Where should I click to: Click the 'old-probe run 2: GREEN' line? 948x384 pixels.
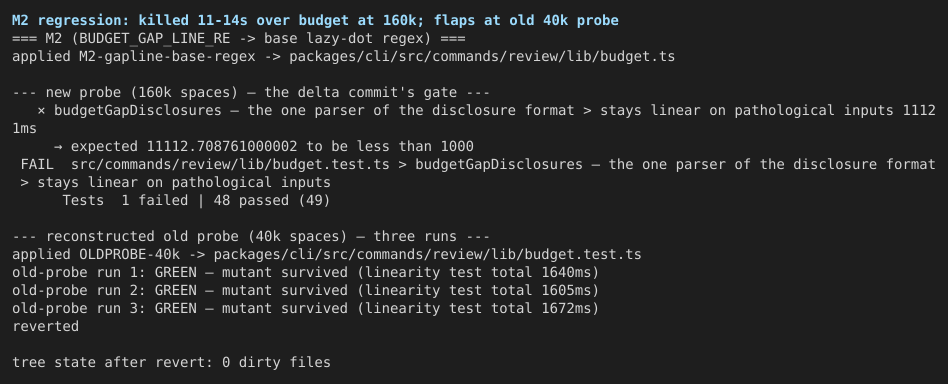coord(305,290)
